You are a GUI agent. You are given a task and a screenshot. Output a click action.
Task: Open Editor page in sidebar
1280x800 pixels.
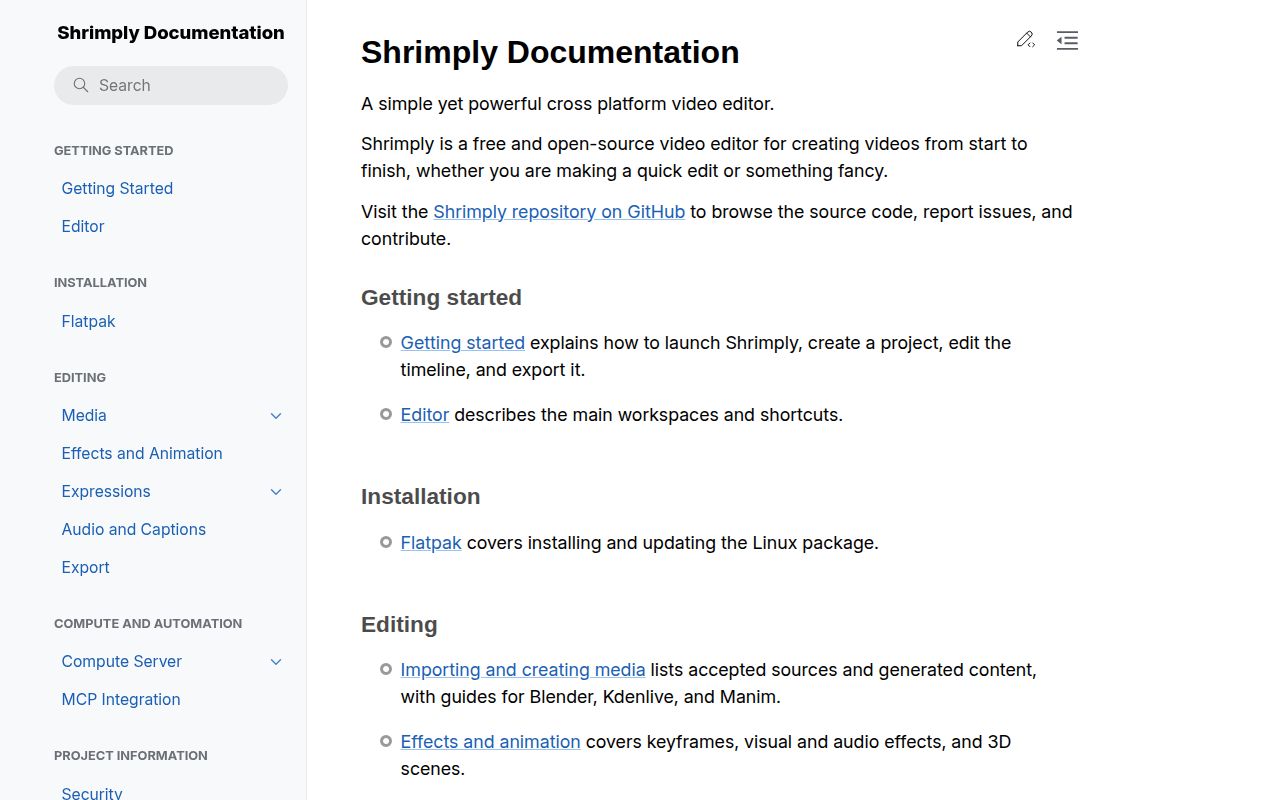coord(83,226)
